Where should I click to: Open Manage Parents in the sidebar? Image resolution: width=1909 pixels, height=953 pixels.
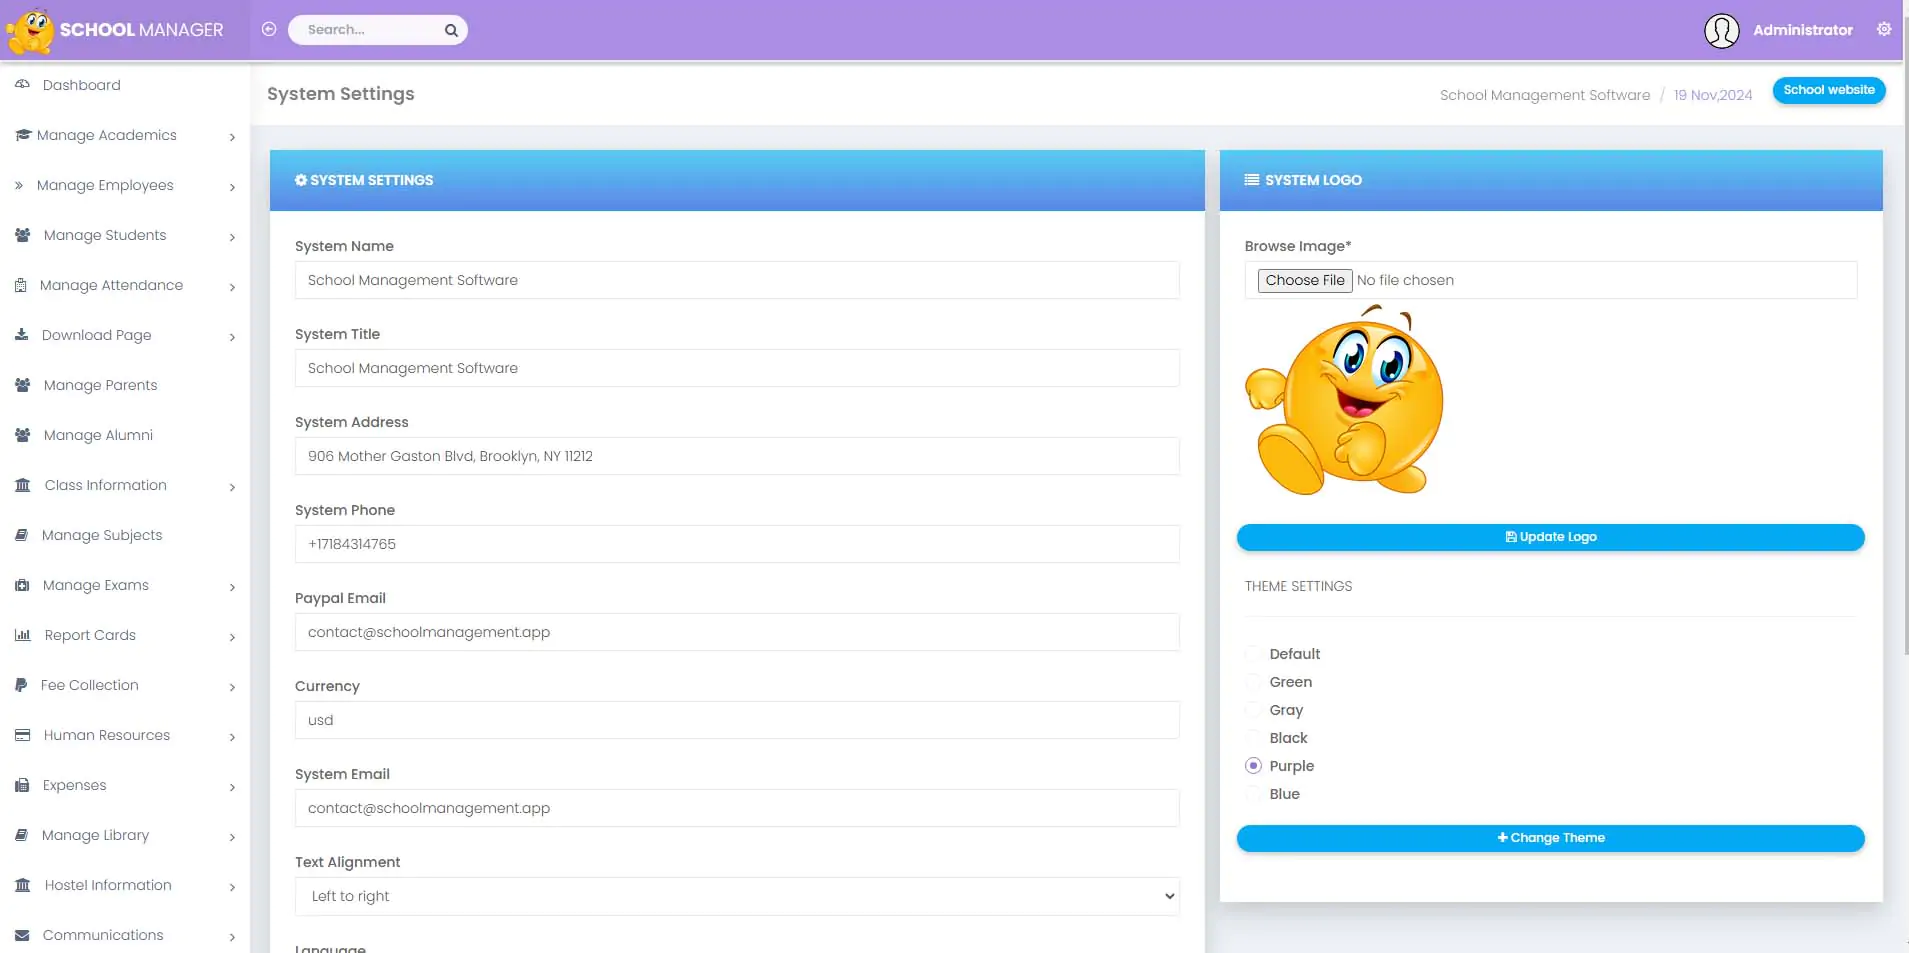click(100, 385)
